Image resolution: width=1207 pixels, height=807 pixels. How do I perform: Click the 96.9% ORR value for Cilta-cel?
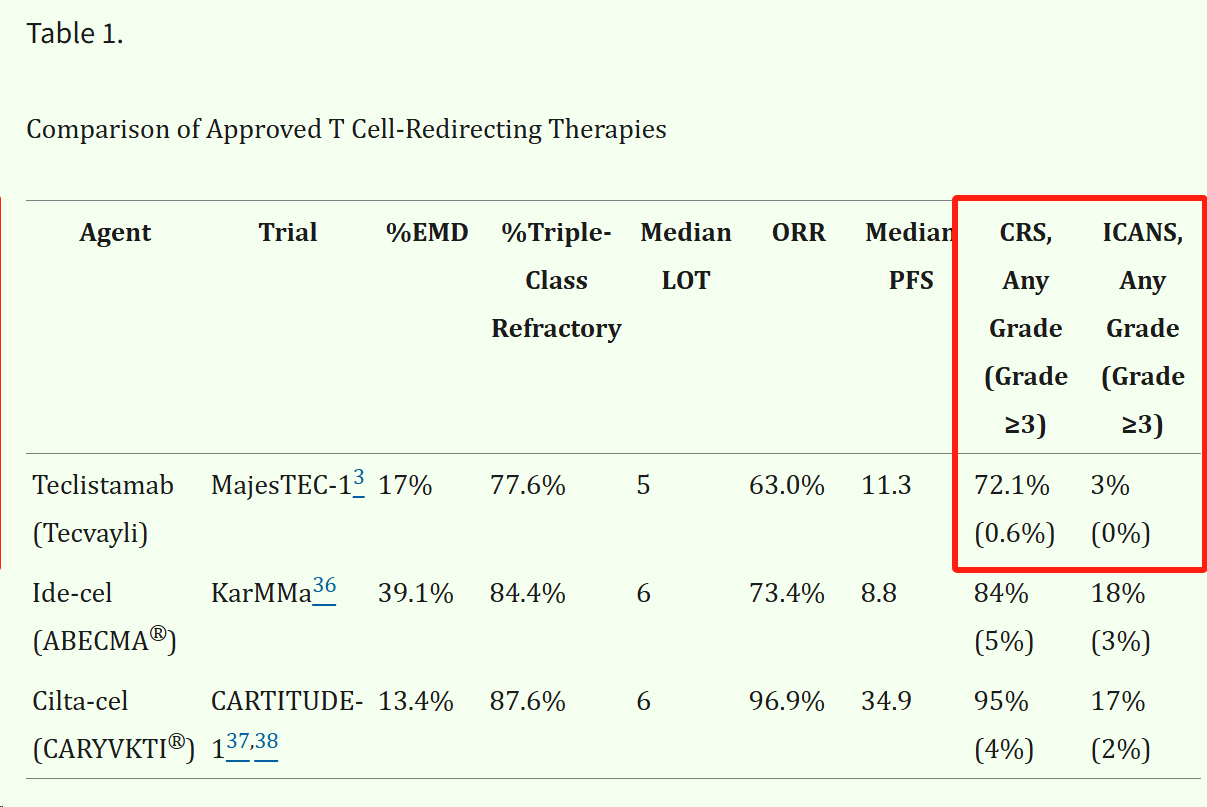(787, 702)
